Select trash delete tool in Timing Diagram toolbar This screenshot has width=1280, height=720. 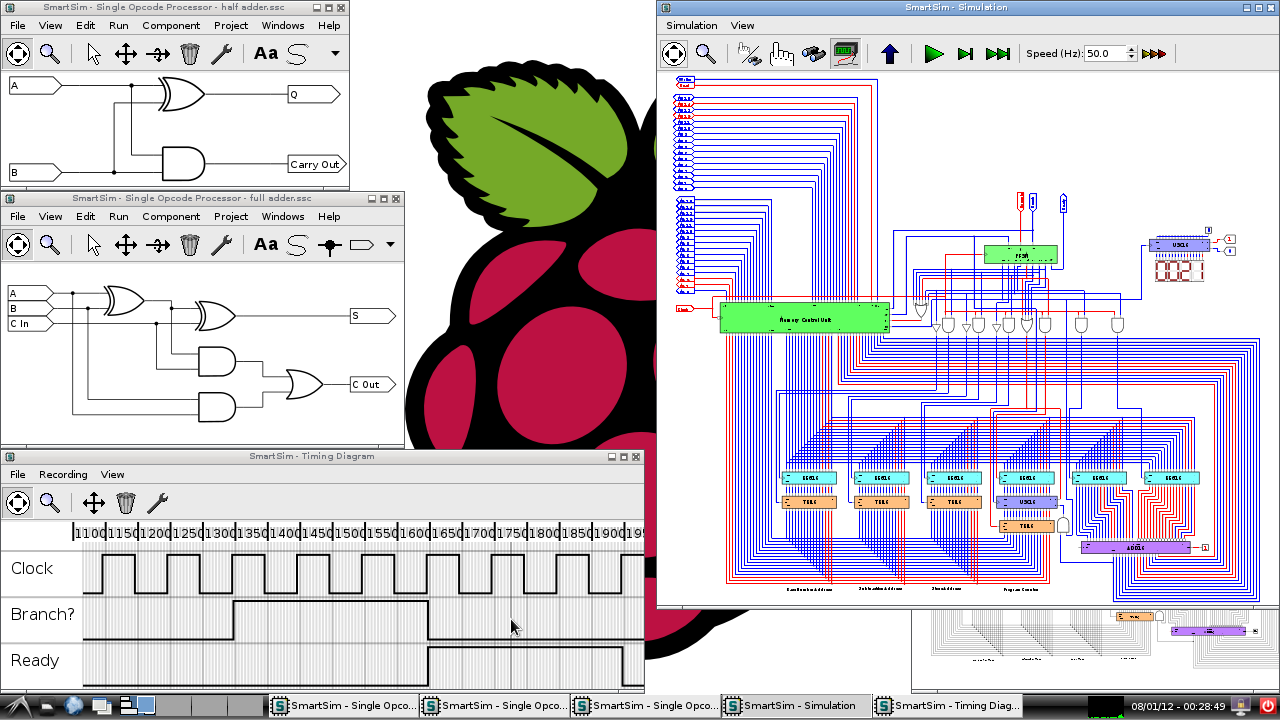(x=126, y=502)
